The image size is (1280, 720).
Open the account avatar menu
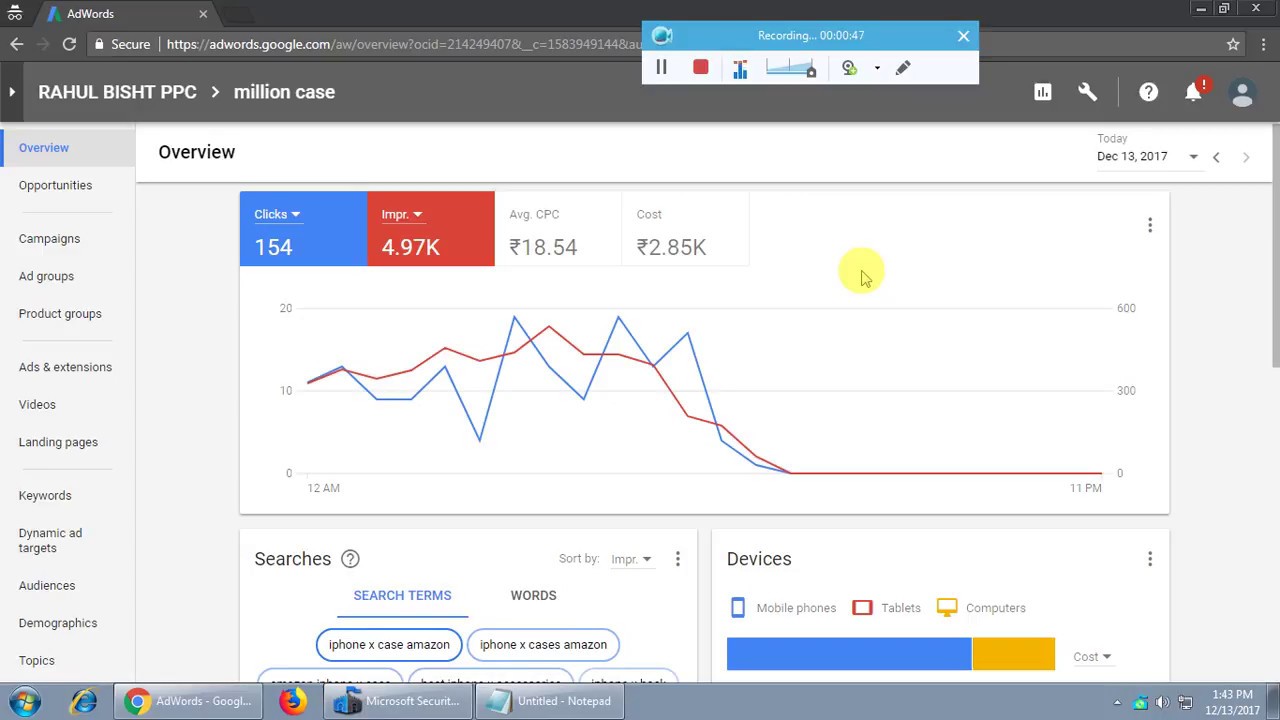[1242, 93]
